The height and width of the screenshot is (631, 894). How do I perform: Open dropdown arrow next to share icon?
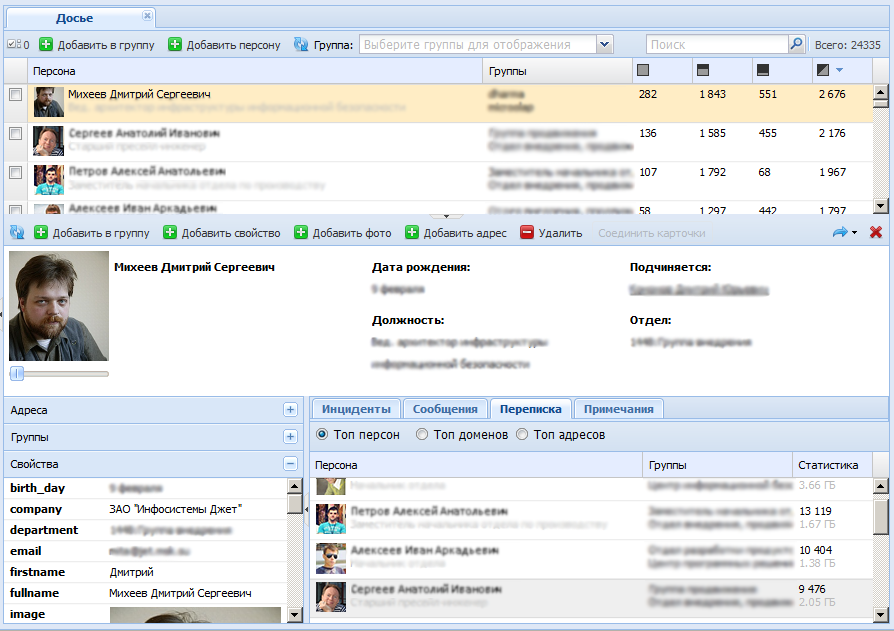point(855,233)
